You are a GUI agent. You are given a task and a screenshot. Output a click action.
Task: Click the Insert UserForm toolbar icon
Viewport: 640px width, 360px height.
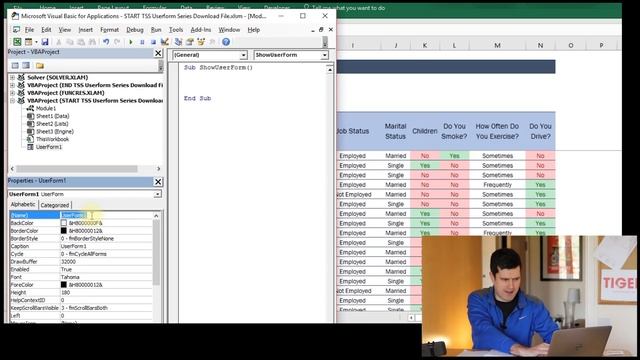[29, 42]
